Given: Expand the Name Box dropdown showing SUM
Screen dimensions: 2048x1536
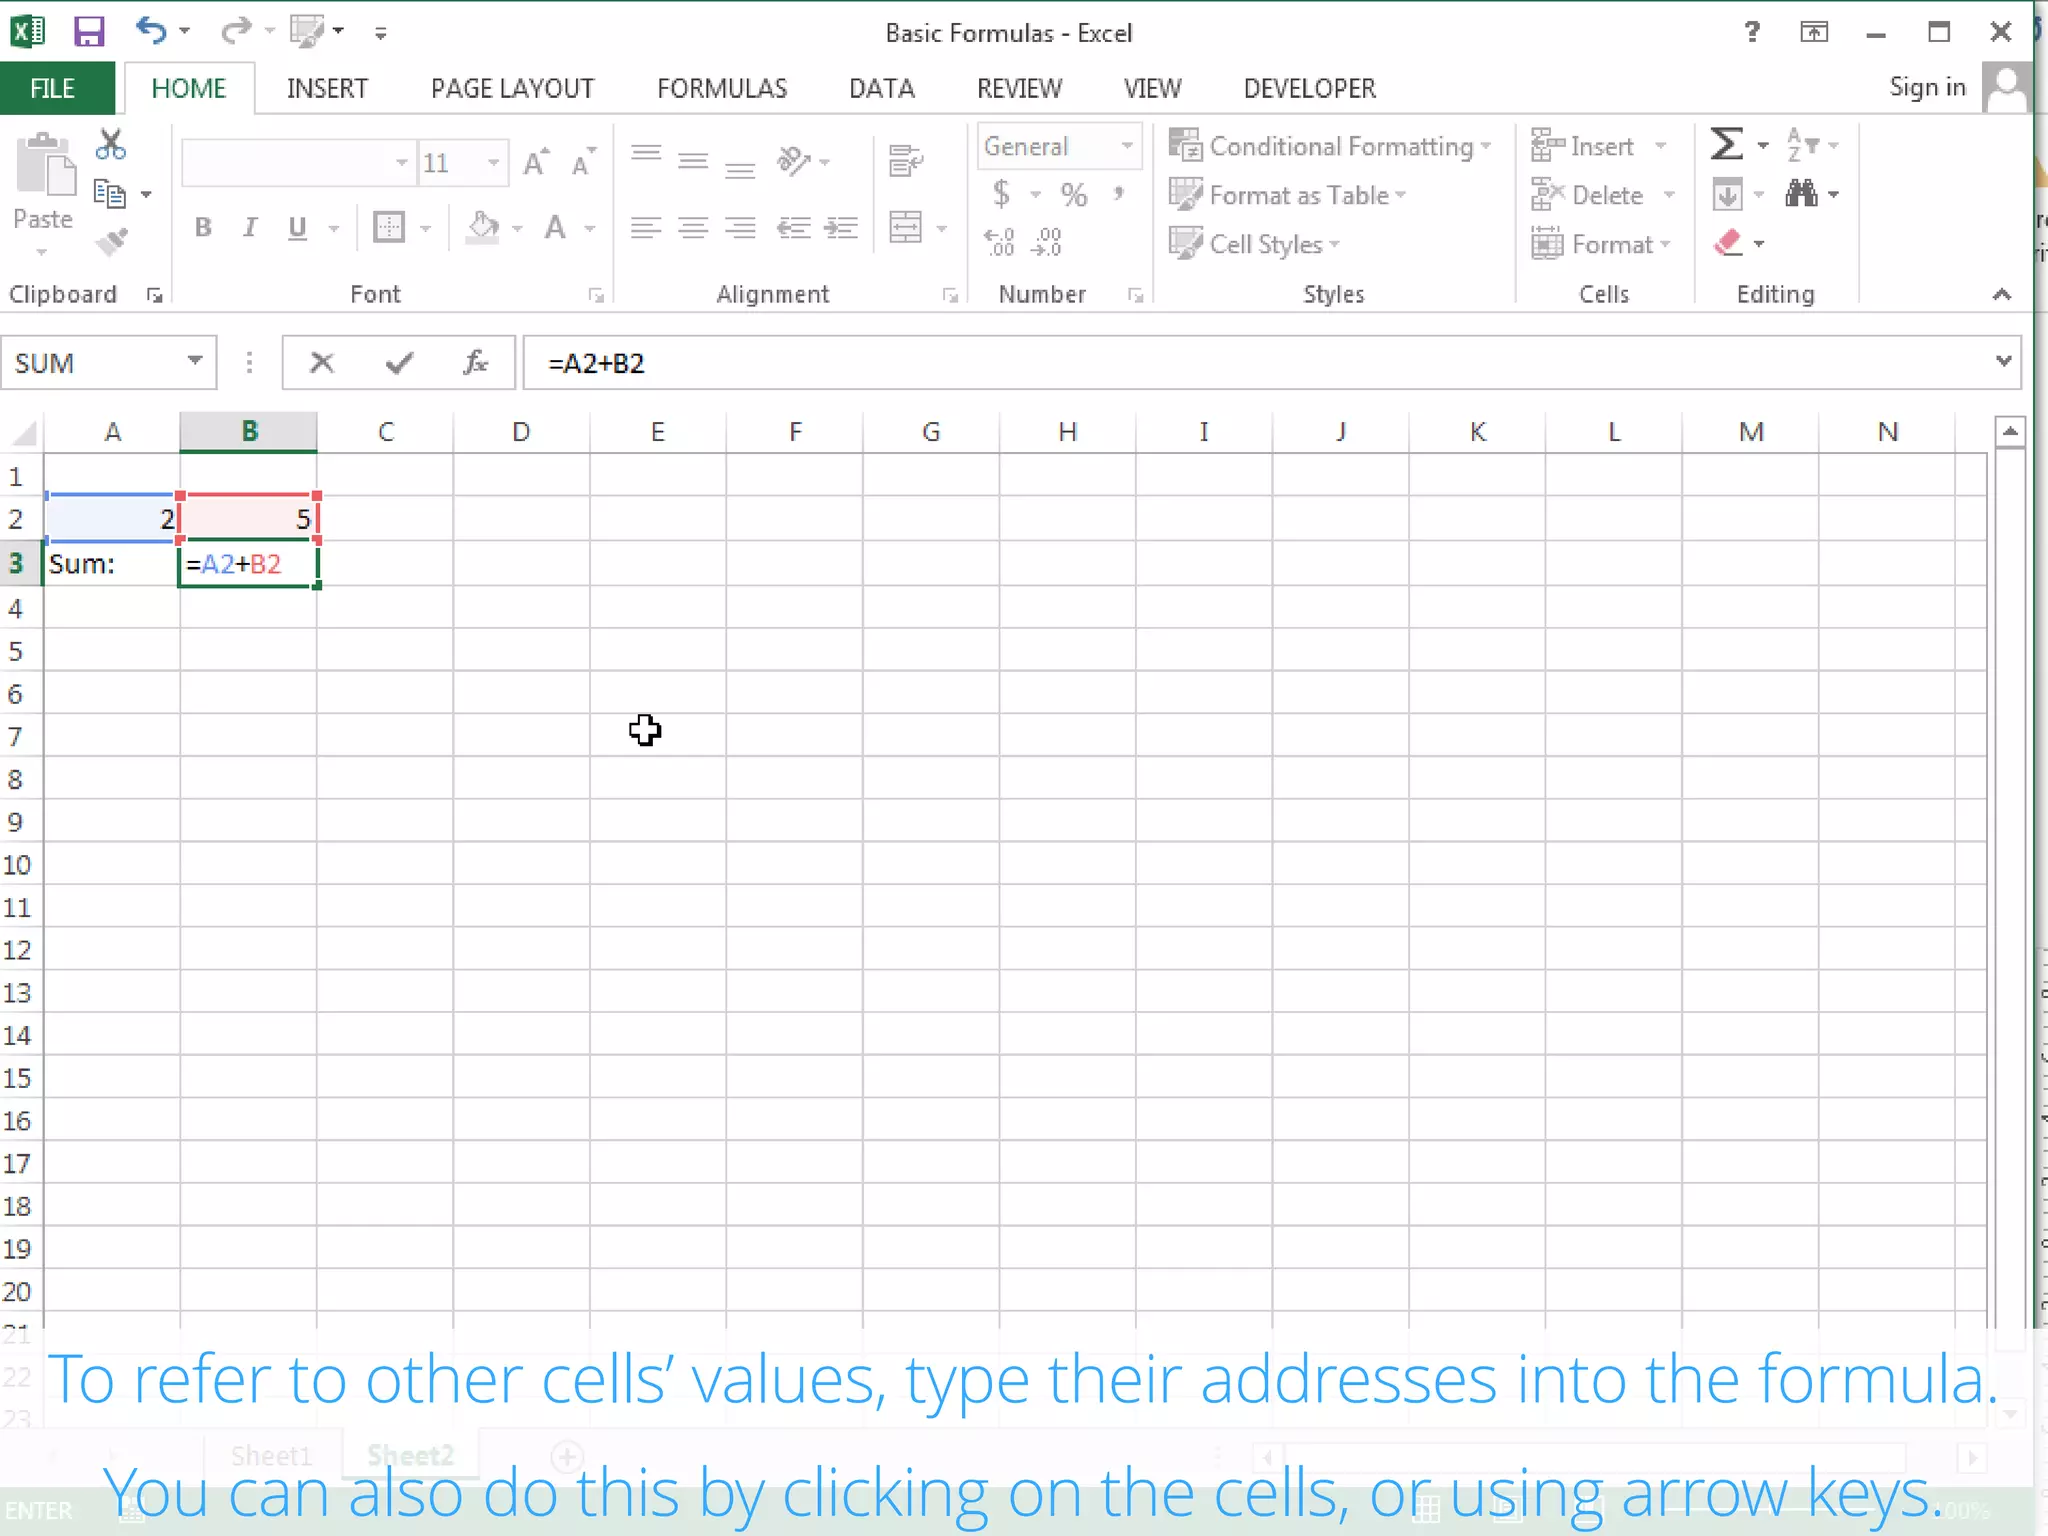Looking at the screenshot, I should click(x=195, y=361).
